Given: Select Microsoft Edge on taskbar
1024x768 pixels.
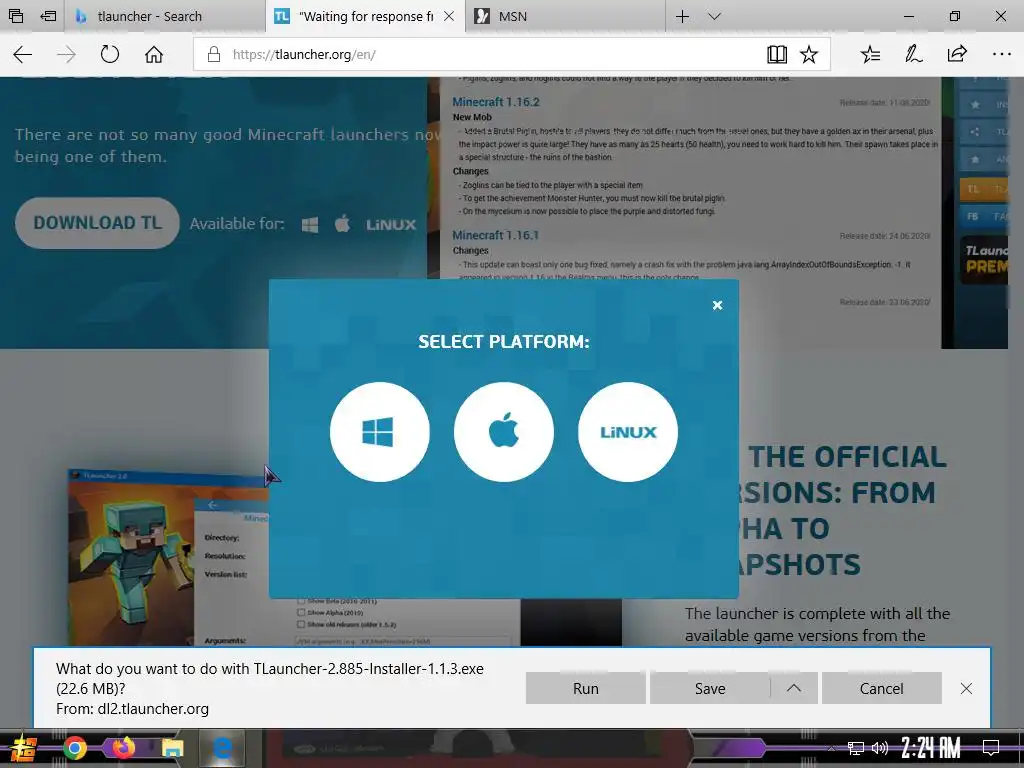Looking at the screenshot, I should pyautogui.click(x=222, y=748).
